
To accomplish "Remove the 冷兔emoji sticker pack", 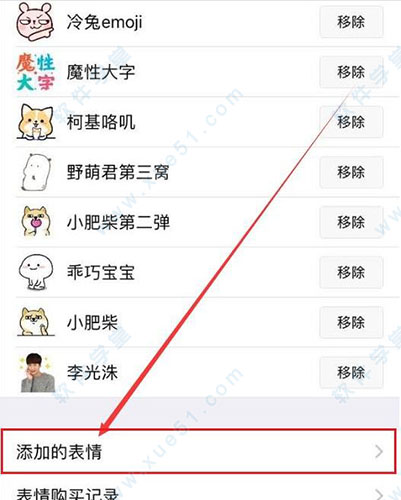I will 351,22.
